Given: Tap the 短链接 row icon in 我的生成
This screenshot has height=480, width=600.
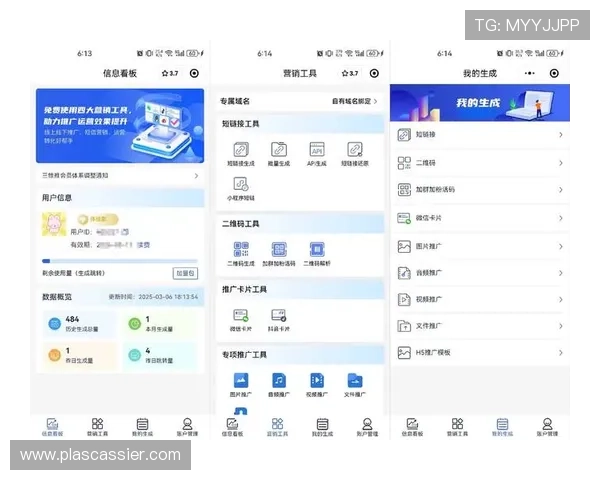Looking at the screenshot, I should click(x=404, y=135).
